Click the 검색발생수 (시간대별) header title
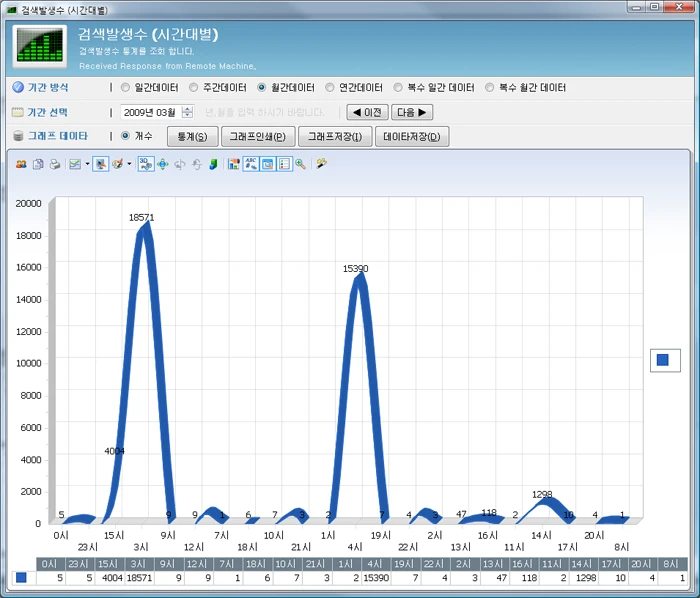Image resolution: width=700 pixels, height=598 pixels. click(x=148, y=34)
